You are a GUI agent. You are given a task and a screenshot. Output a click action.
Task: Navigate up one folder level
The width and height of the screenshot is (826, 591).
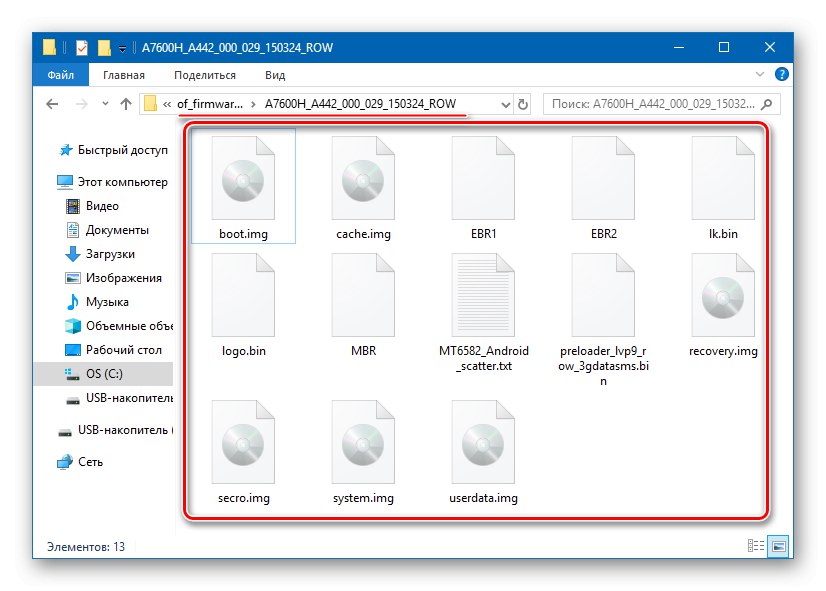(x=124, y=103)
